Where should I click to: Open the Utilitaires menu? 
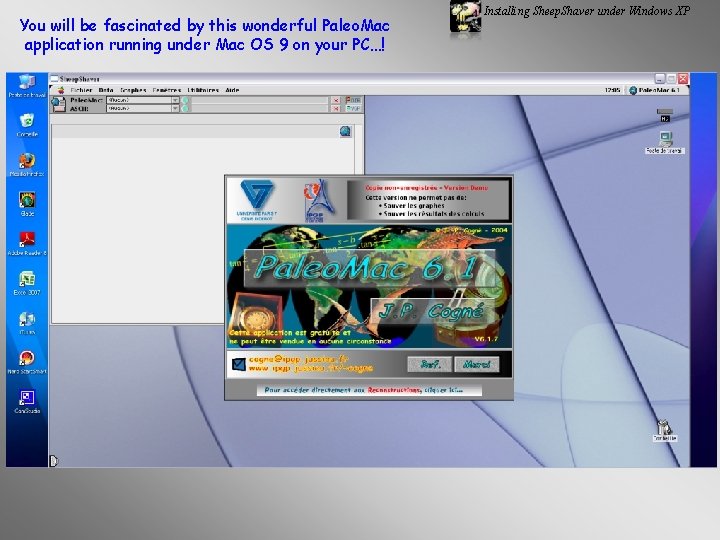tap(203, 90)
